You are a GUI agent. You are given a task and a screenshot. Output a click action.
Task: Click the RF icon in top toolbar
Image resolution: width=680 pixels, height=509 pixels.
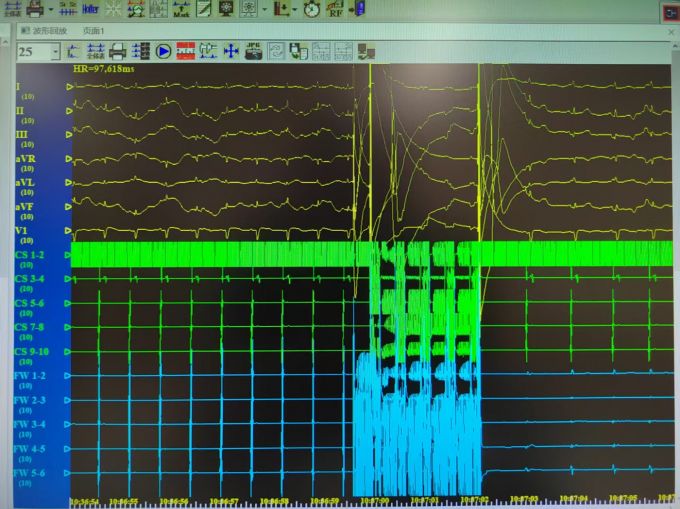coord(337,10)
